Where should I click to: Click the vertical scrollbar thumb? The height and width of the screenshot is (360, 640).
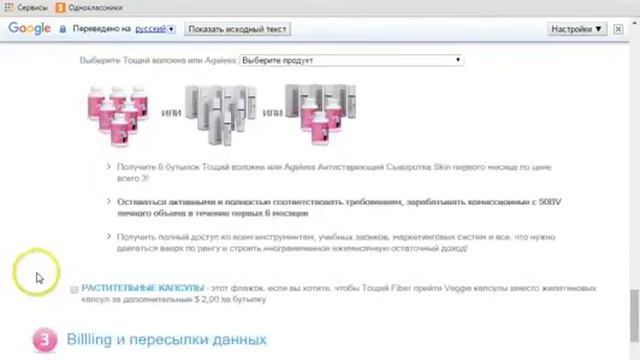point(634,315)
